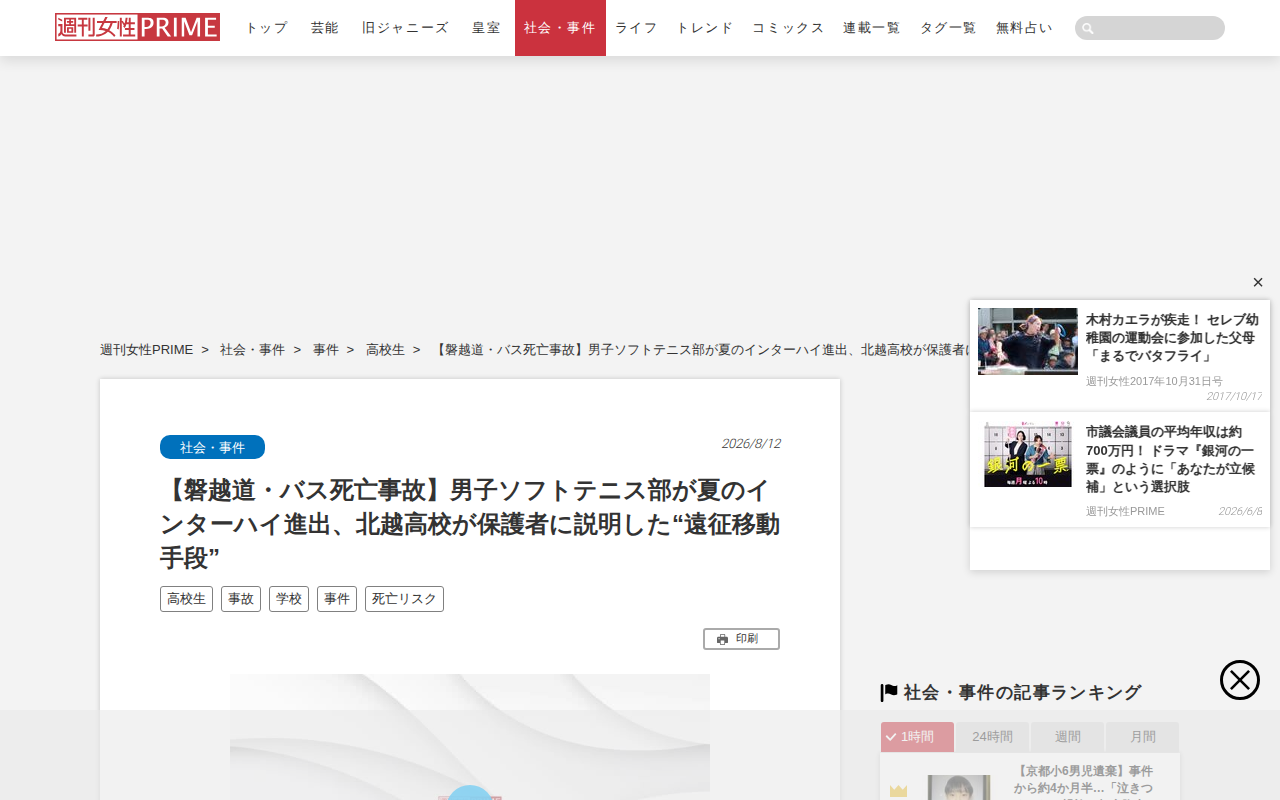Close the recommended articles popup
Screen dimensions: 1280x800
tap(1258, 282)
